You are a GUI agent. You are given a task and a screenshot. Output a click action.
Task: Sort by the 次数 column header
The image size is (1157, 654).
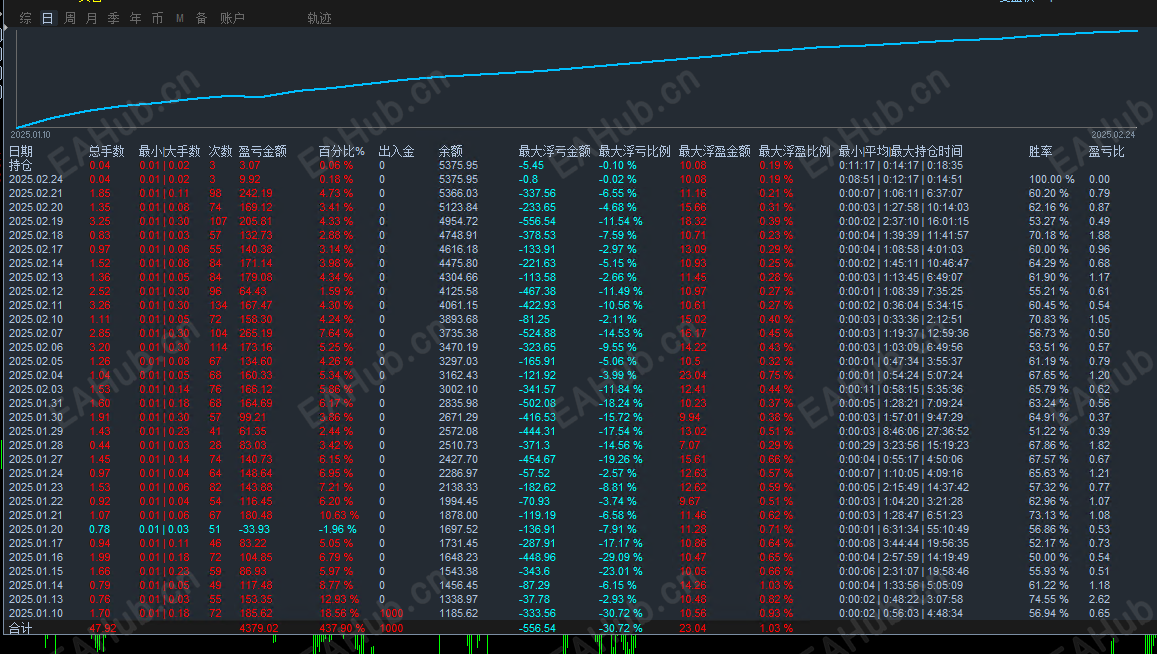[221, 151]
